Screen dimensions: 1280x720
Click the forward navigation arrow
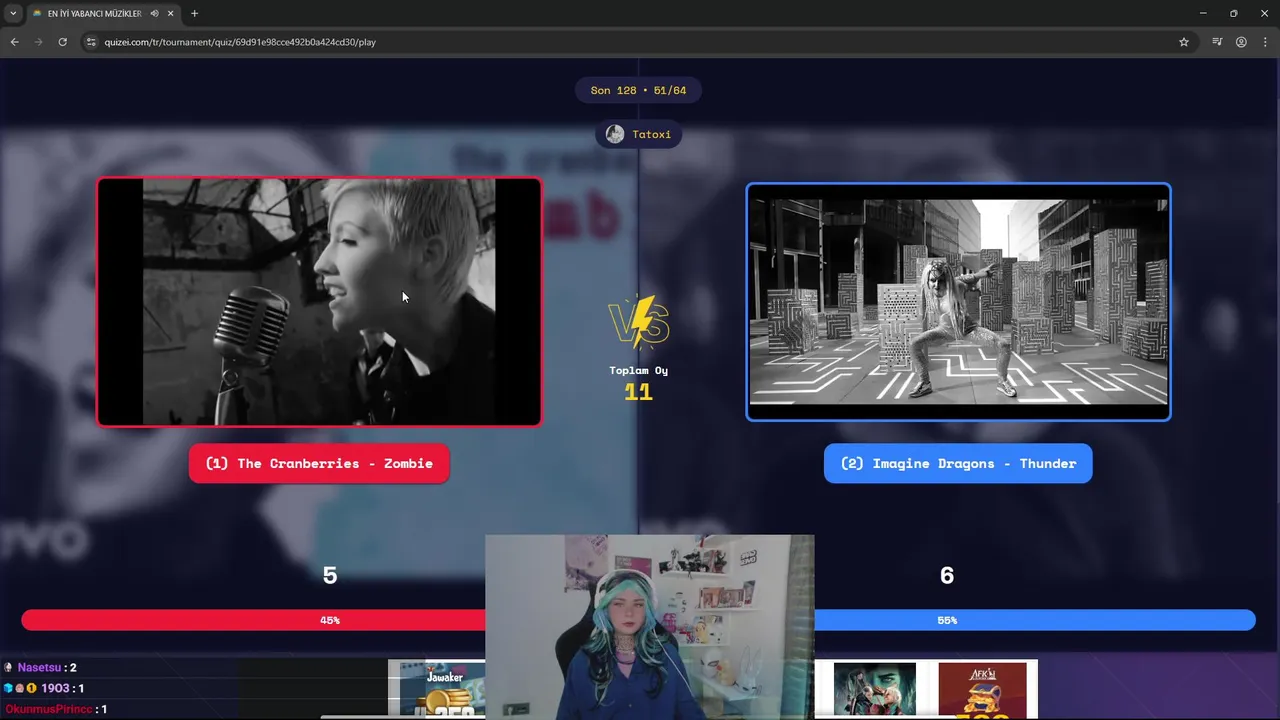coord(38,42)
